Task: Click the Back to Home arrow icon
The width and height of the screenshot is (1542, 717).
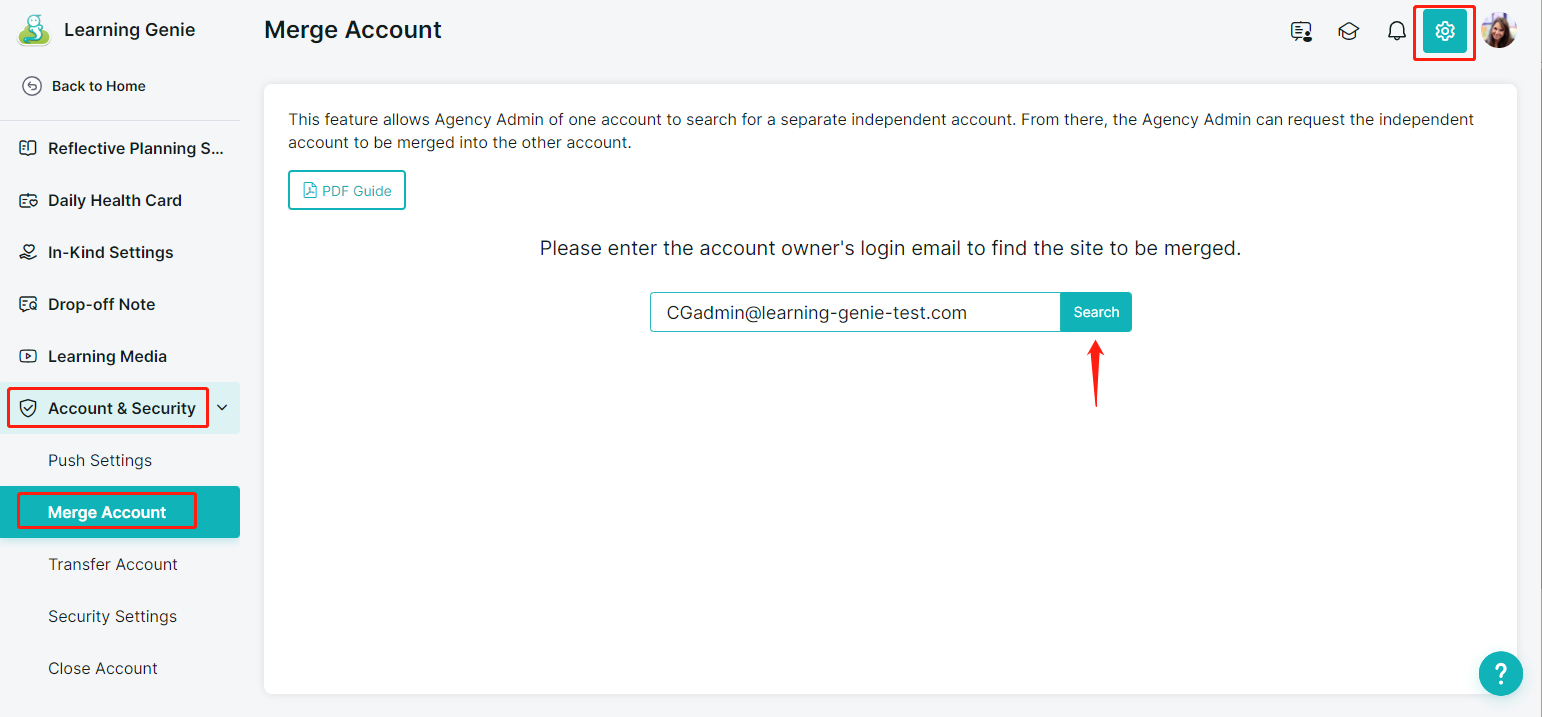Action: (32, 86)
